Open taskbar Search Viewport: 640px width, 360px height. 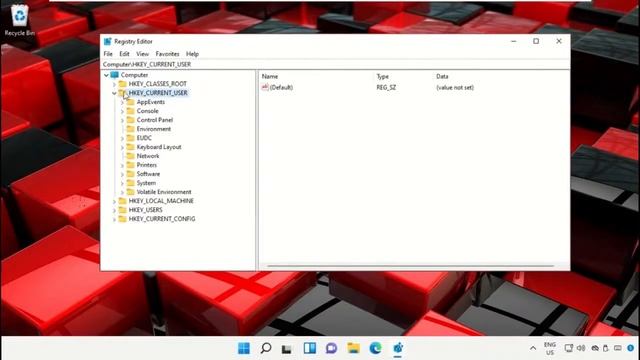[266, 348]
